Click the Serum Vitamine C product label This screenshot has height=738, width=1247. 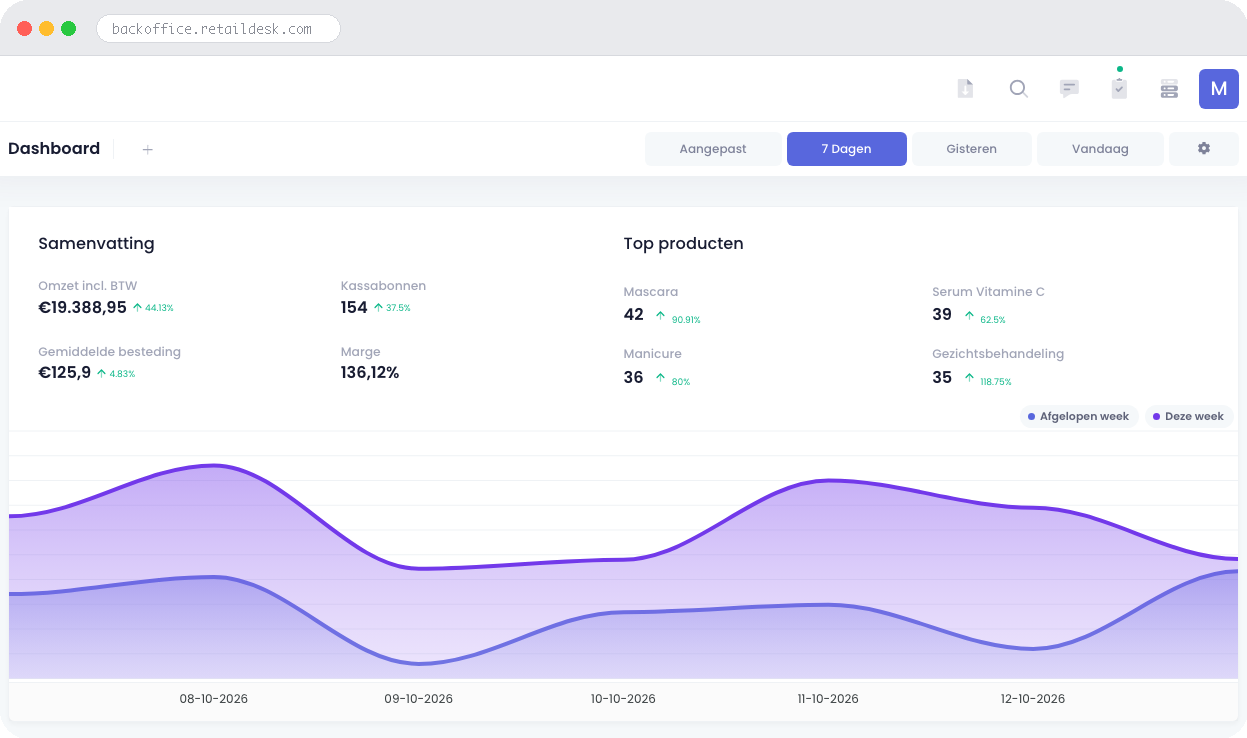point(988,292)
